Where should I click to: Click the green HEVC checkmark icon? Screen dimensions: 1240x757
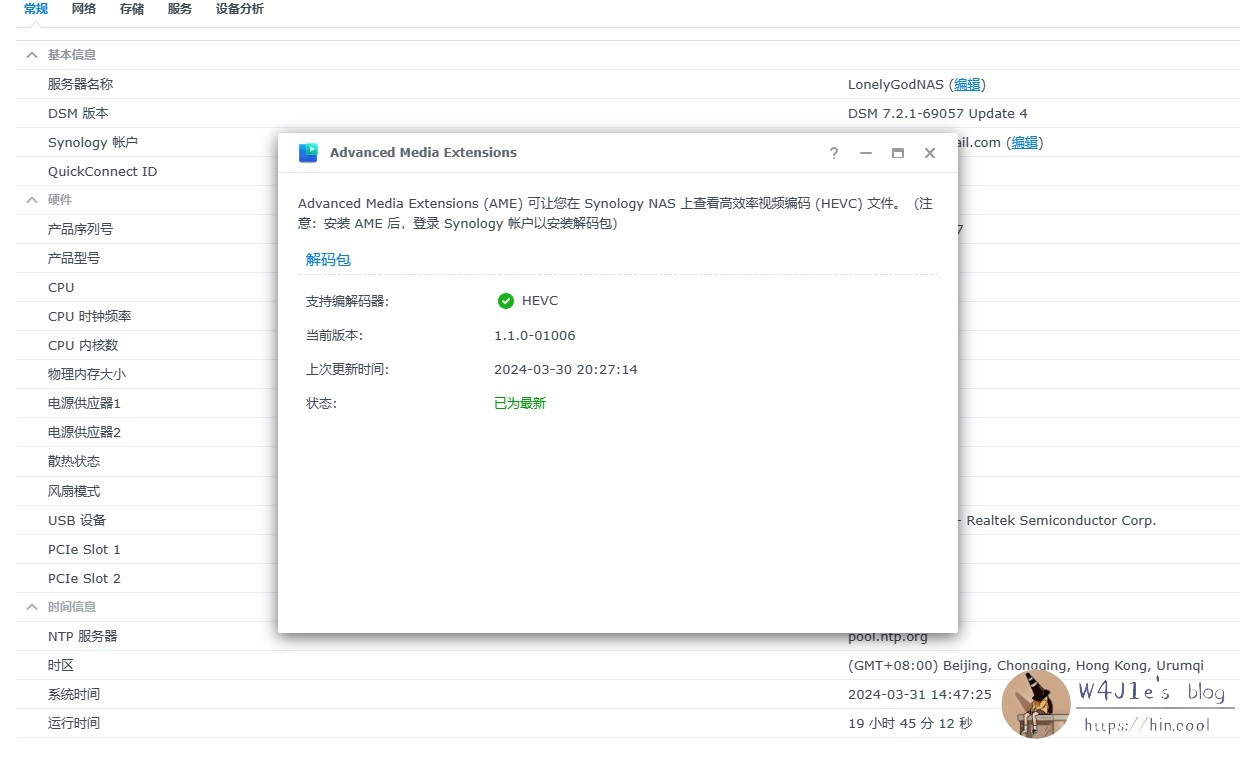(505, 301)
